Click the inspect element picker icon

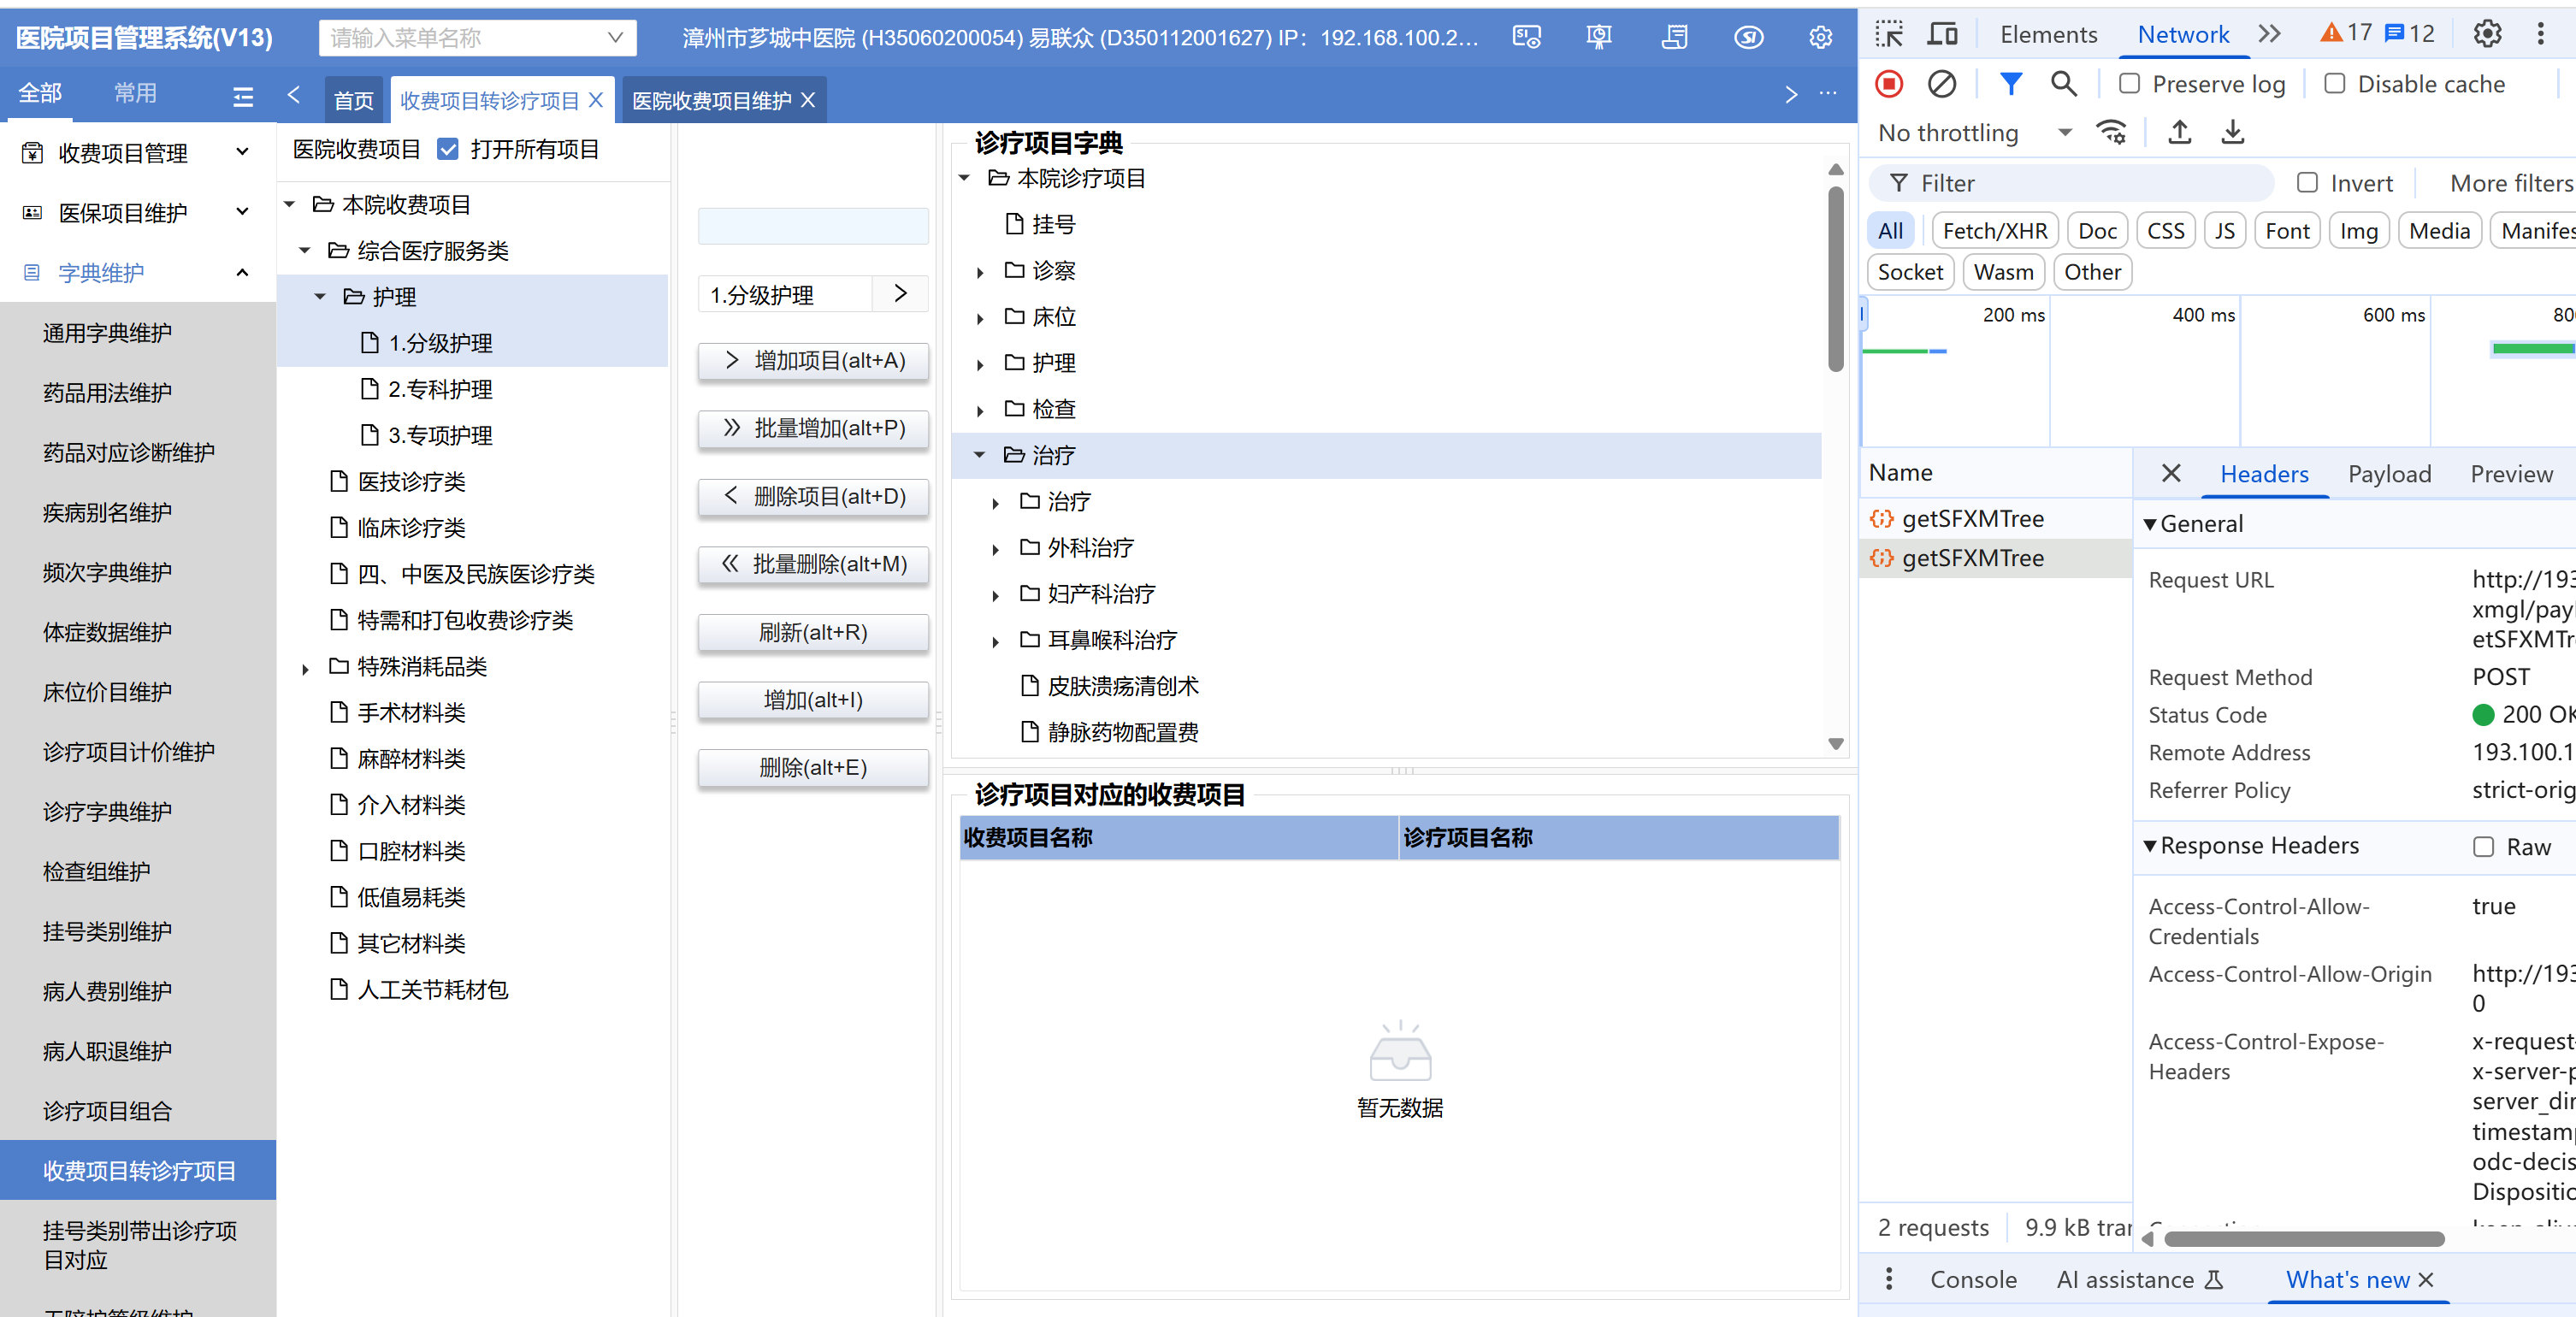coord(1889,34)
